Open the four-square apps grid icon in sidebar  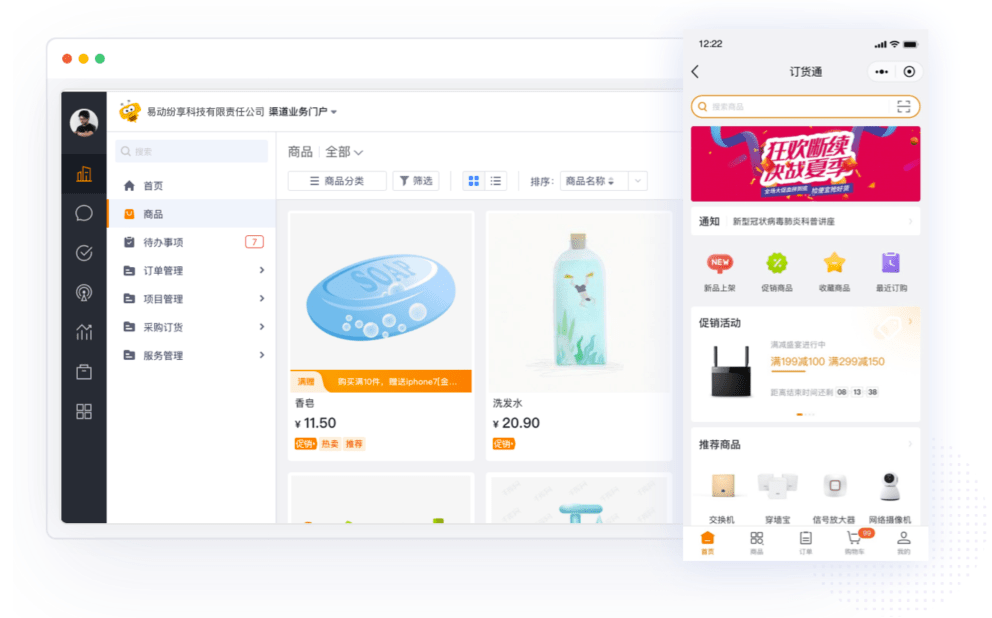tap(84, 412)
